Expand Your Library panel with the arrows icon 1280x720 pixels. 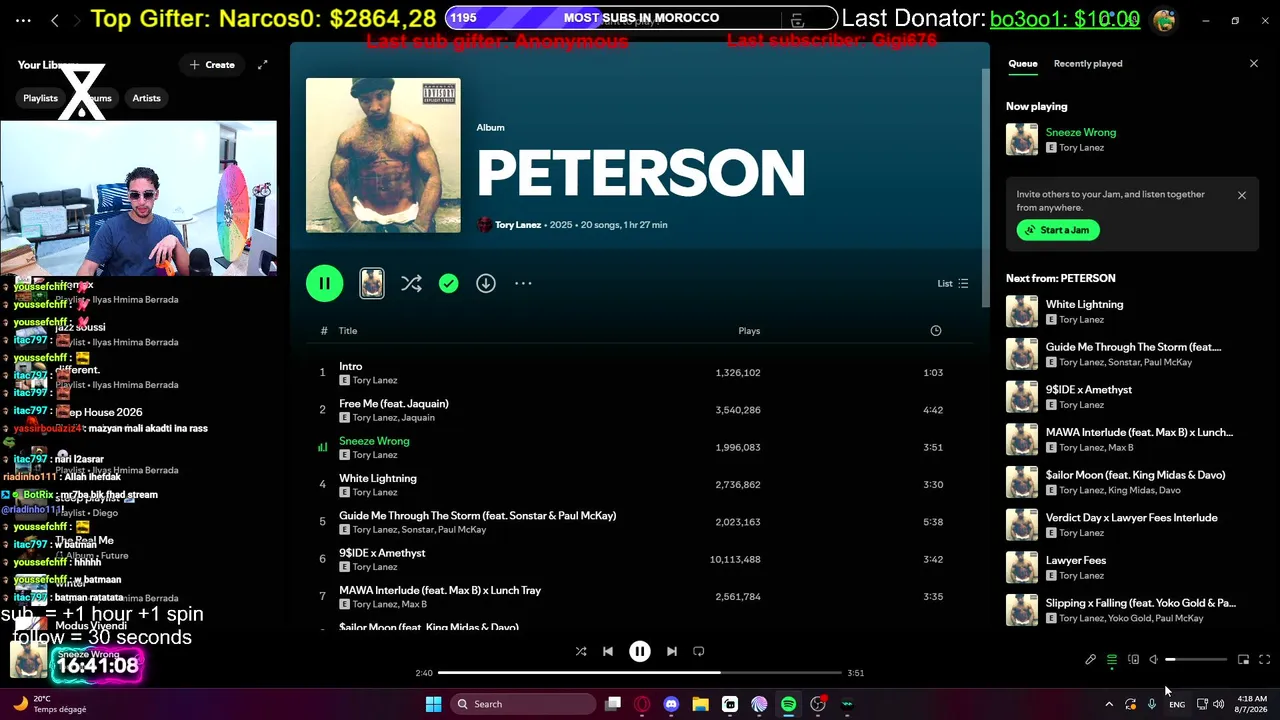click(263, 65)
